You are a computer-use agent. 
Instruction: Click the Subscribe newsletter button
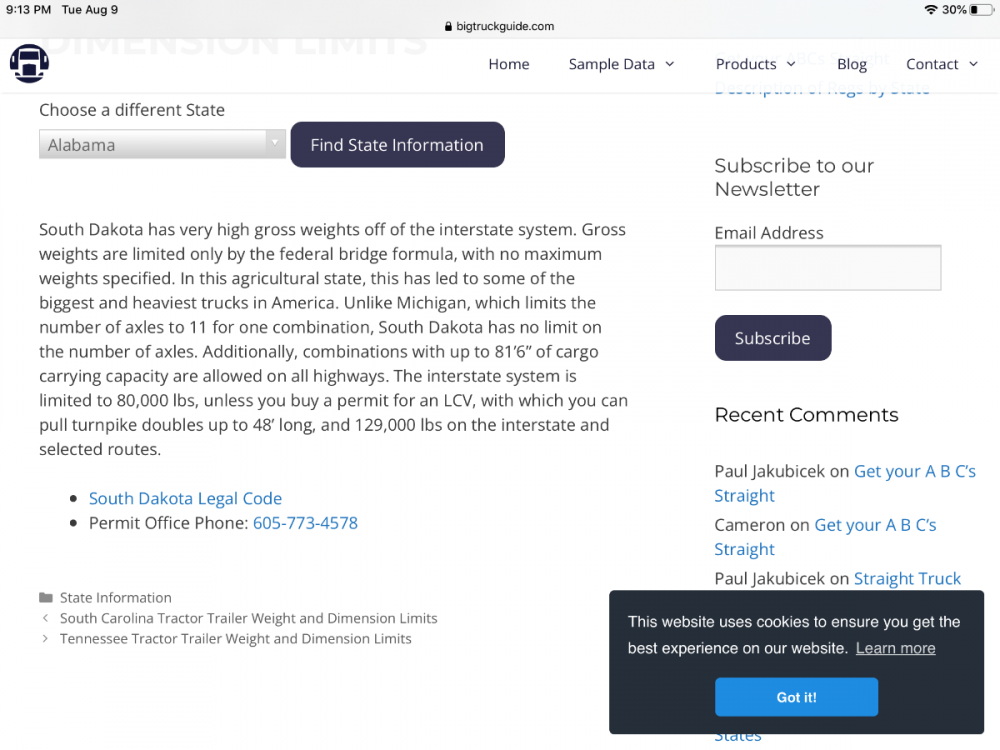coord(772,338)
